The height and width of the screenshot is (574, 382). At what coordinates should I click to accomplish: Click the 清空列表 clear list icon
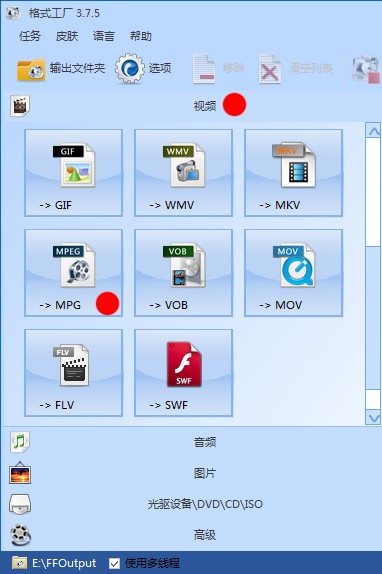(270, 69)
